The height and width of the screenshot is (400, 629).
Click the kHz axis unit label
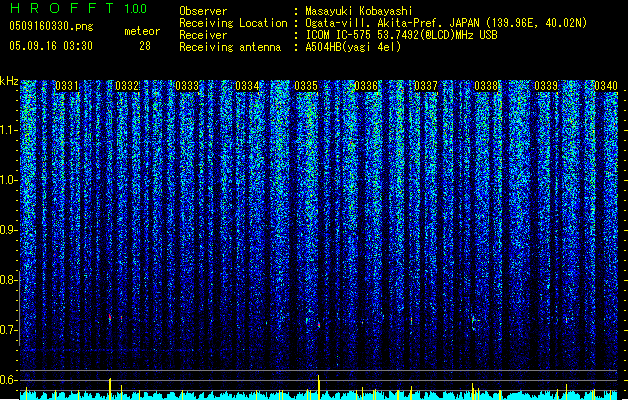[9, 81]
